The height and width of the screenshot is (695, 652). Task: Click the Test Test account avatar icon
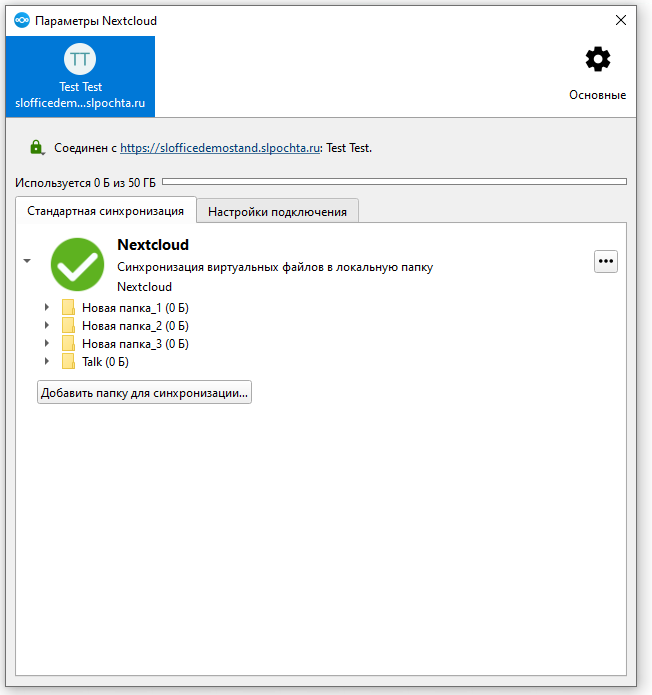(80, 59)
